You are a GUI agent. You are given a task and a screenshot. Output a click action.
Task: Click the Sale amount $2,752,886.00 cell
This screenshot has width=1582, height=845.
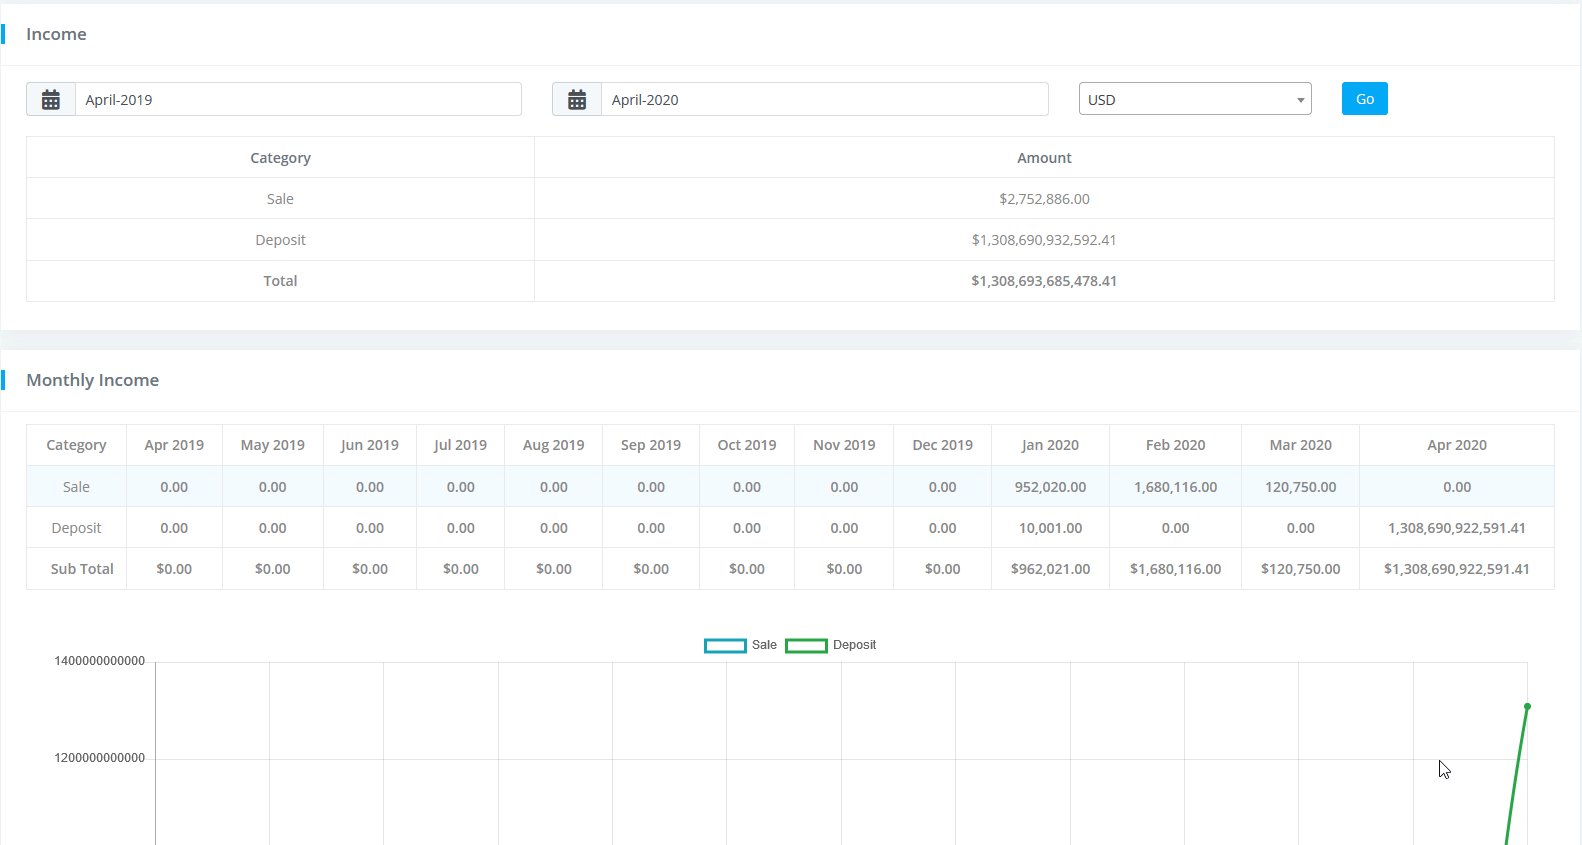[x=1044, y=199]
